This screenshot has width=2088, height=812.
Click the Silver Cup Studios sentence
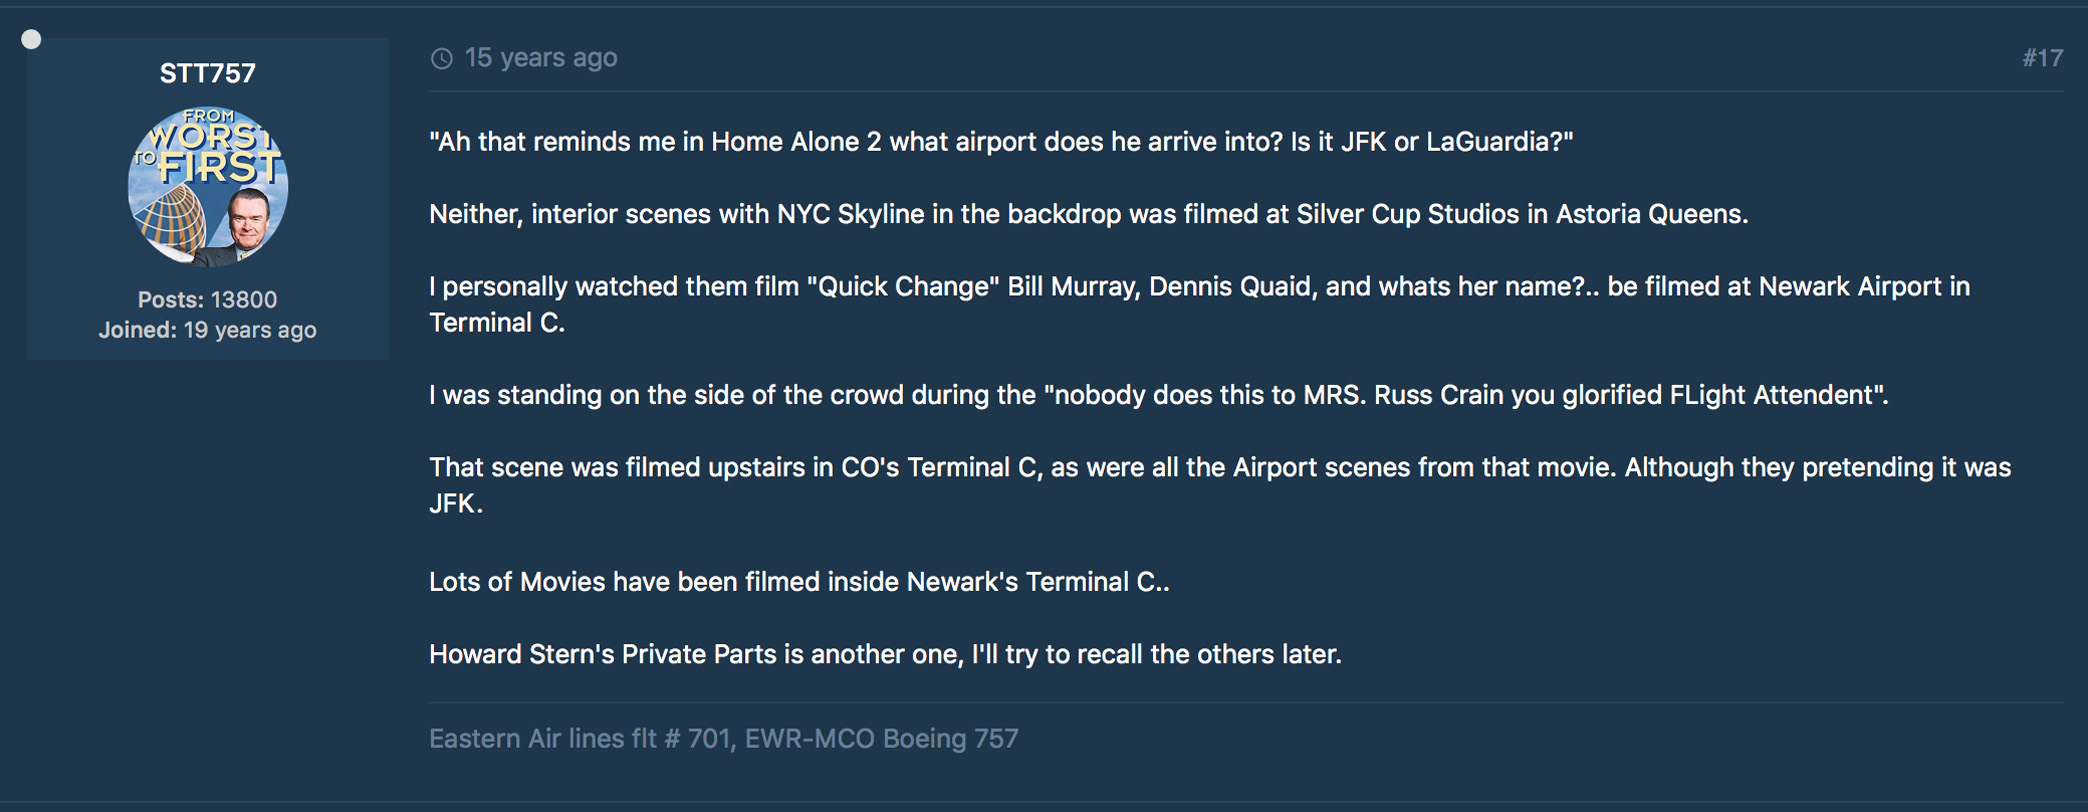(1088, 214)
